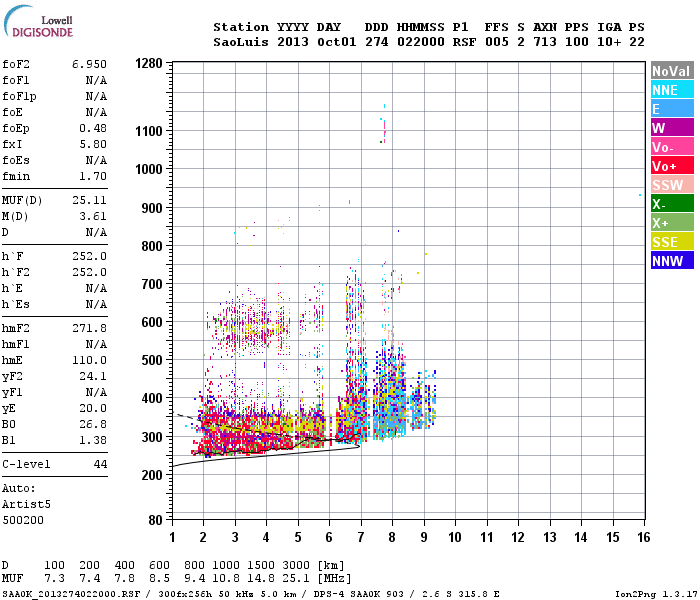This screenshot has height=600, width=700.
Task: Select the NNE cyan legend swatch
Action: point(672,90)
